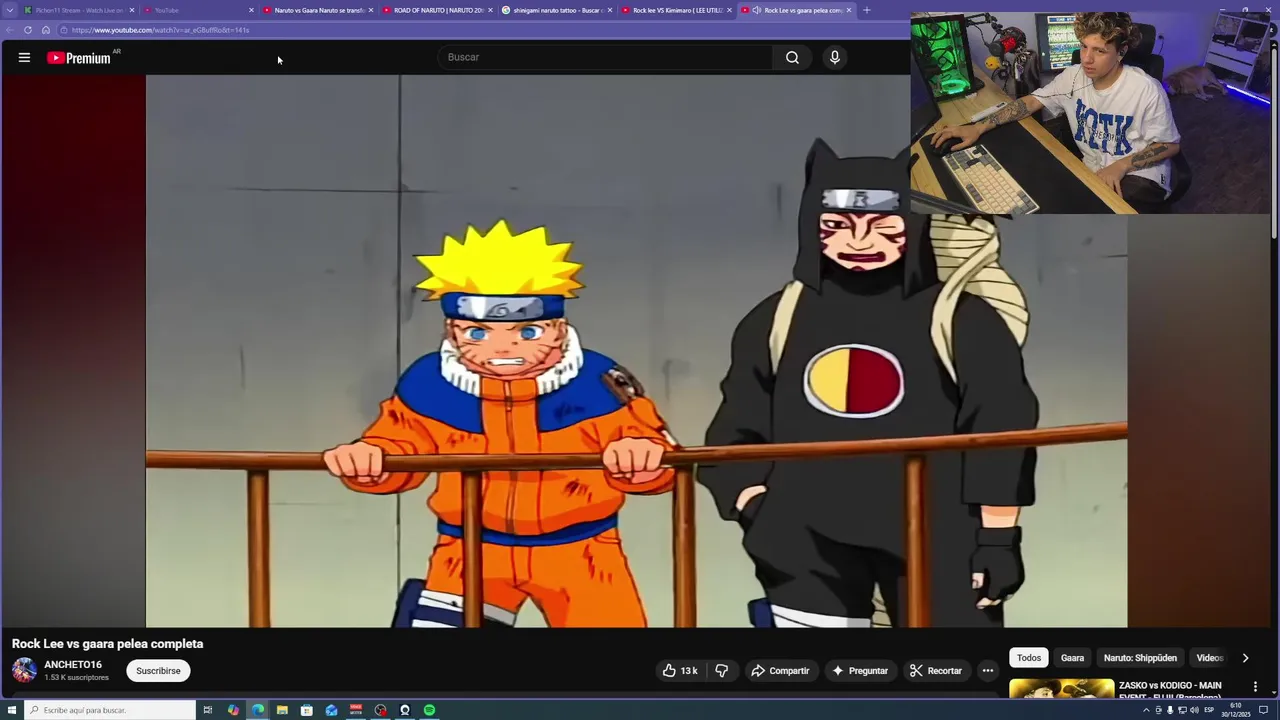Open ANCHETO16 channel avatar
Viewport: 1280px width, 720px height.
click(x=24, y=671)
